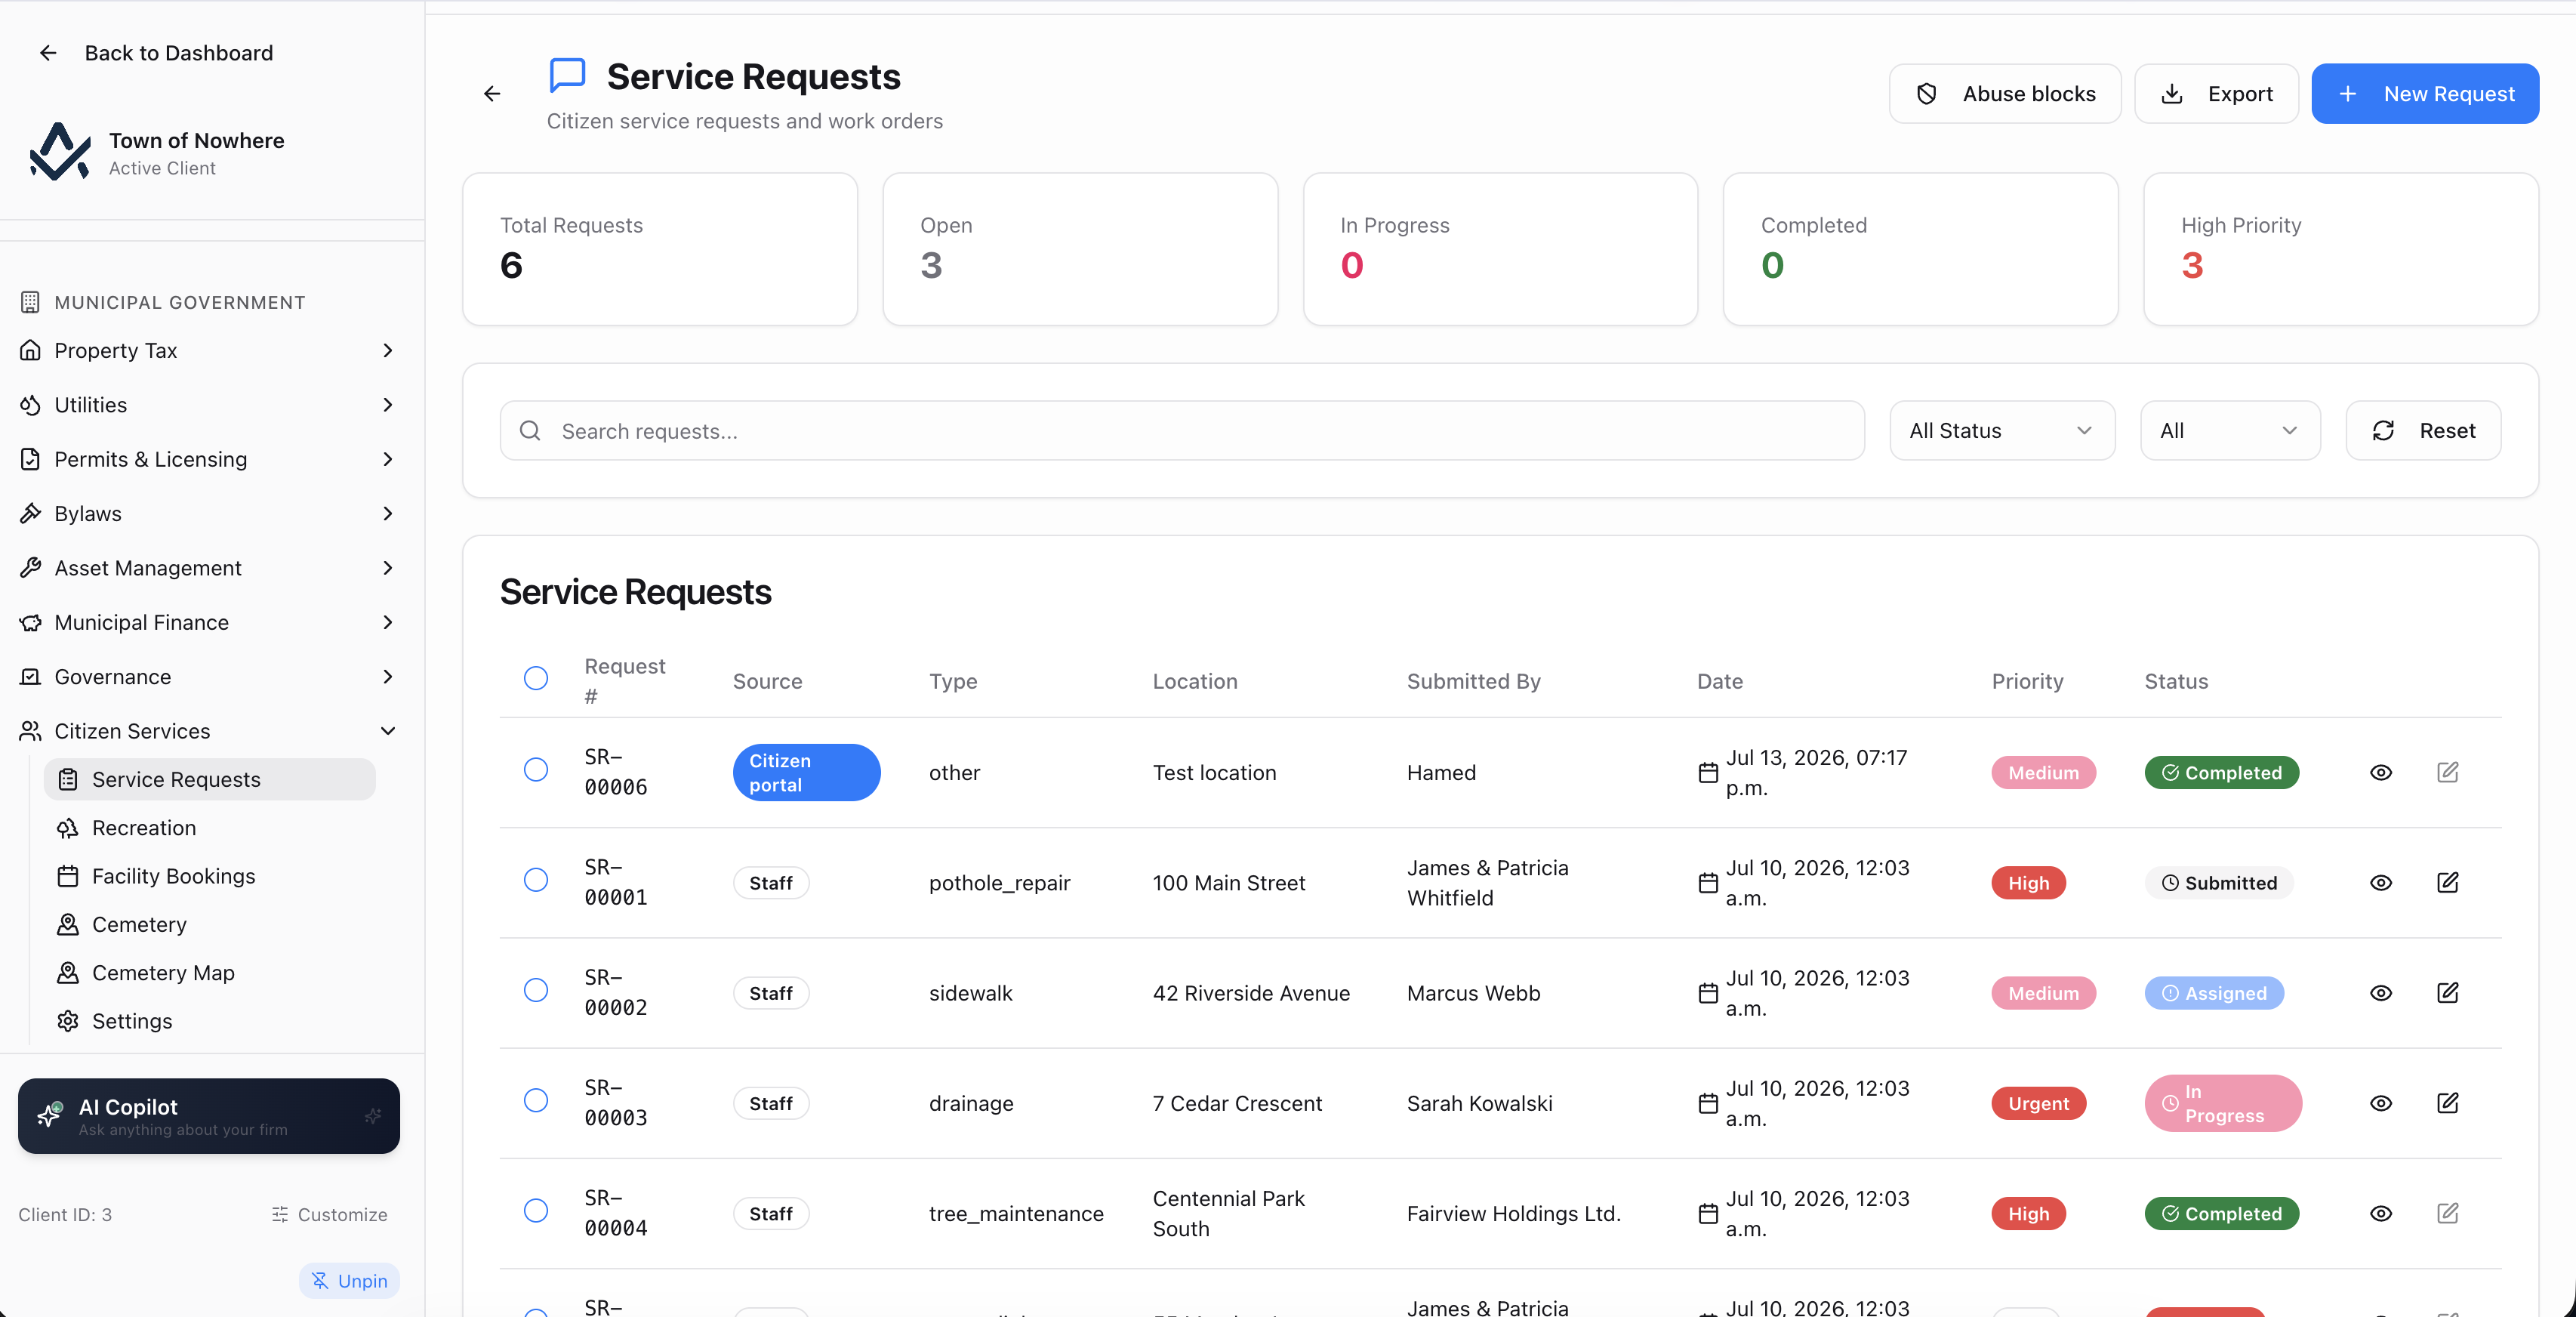2576x1317 pixels.
Task: Expand the Asset Management chevron
Action: pos(388,568)
